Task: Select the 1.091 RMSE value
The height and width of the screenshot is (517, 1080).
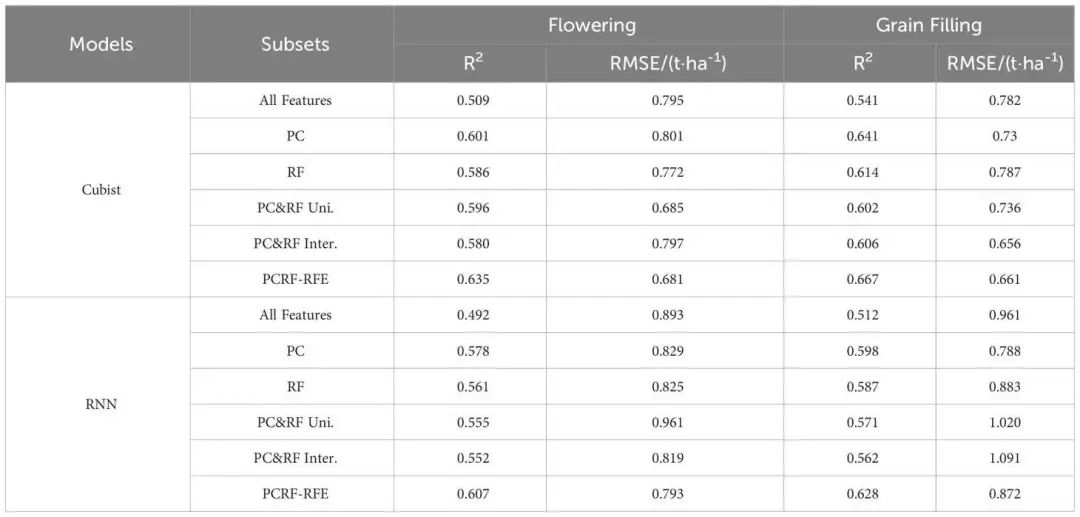Action: pos(1004,458)
